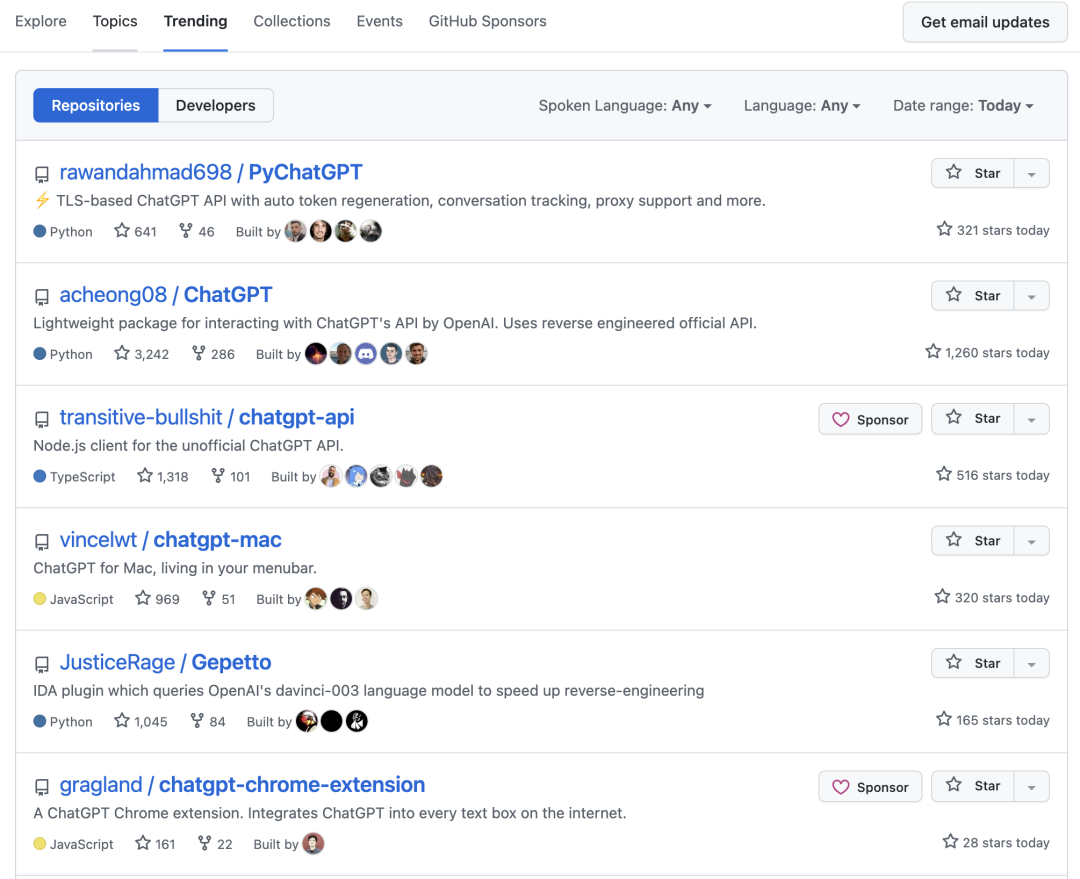1080x879 pixels.
Task: Star the acheong08 / ChatGPT repository
Action: tap(973, 296)
